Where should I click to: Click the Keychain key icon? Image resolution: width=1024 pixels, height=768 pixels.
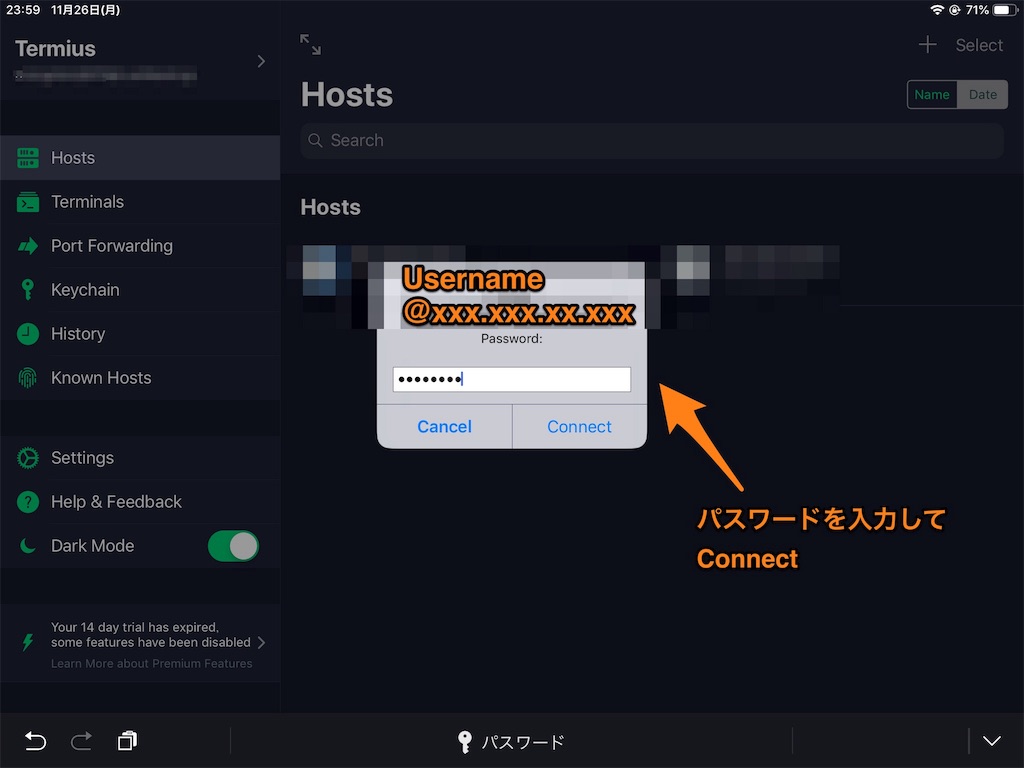tap(27, 289)
